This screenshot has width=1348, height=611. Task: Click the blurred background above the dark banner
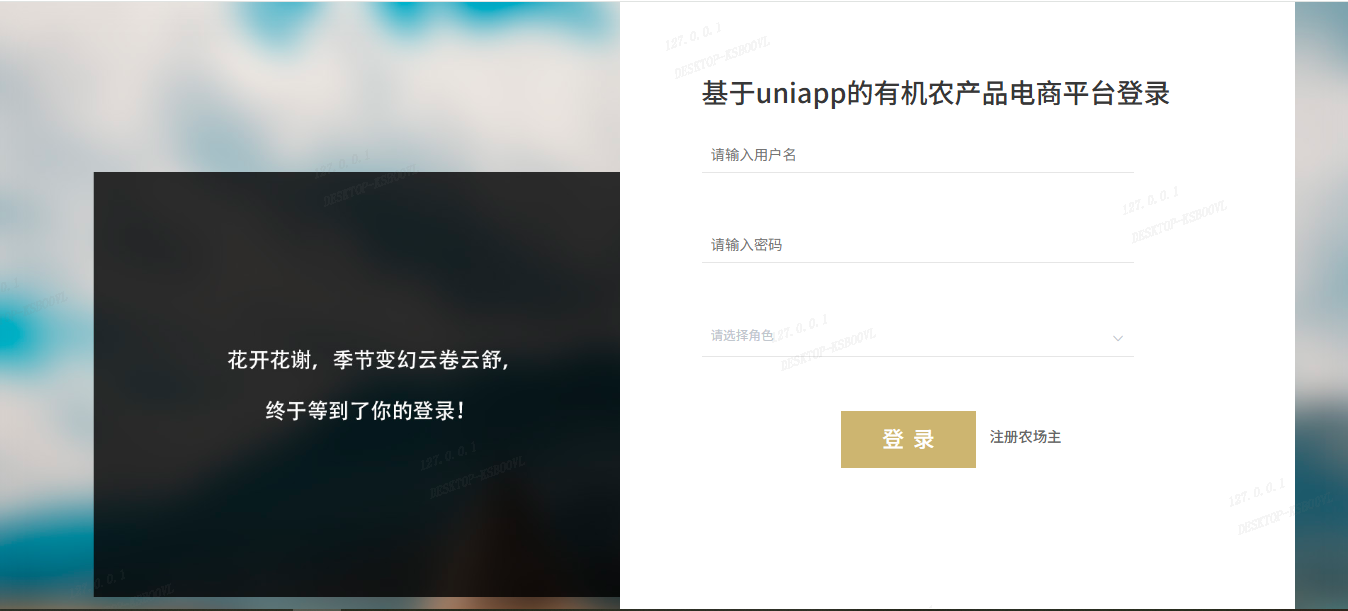click(310, 85)
